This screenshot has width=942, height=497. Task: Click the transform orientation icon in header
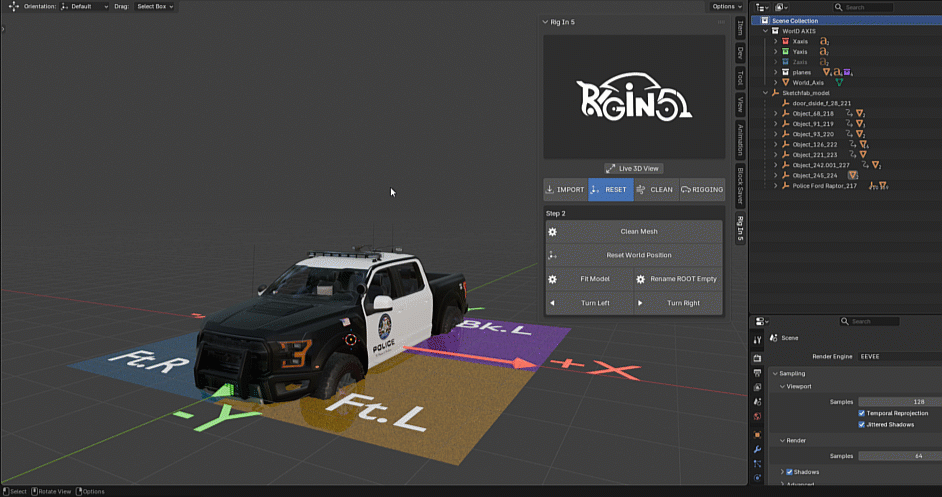(64, 7)
